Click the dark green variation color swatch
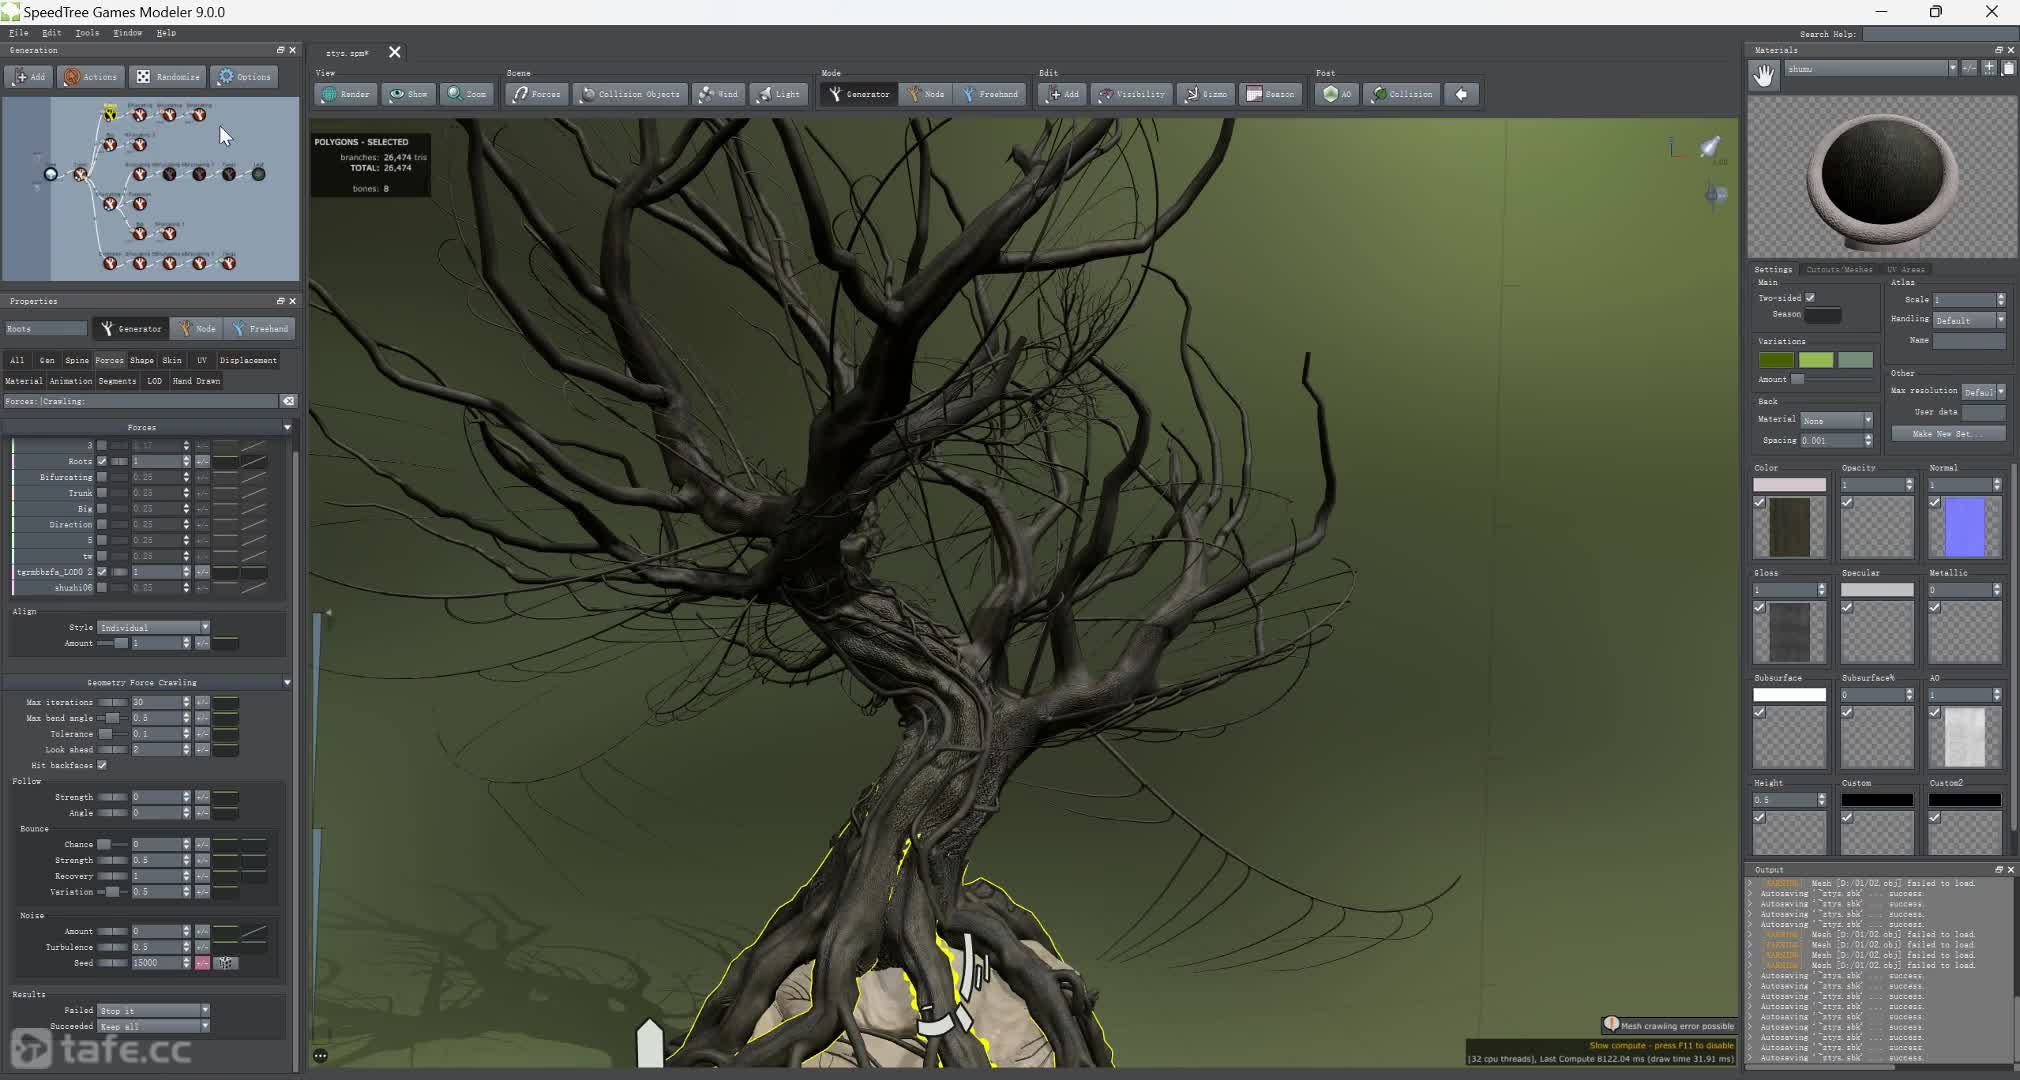Screen dimensions: 2020x1080 pyautogui.click(x=1776, y=360)
